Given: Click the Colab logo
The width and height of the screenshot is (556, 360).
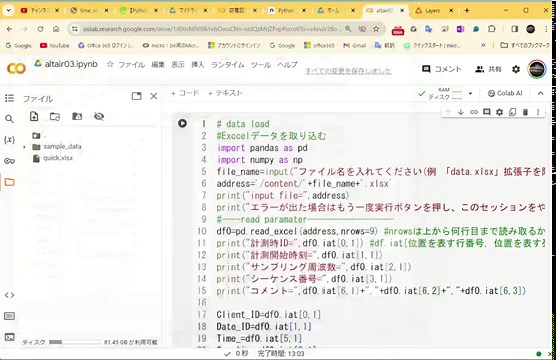Looking at the screenshot, I should coord(16,68).
